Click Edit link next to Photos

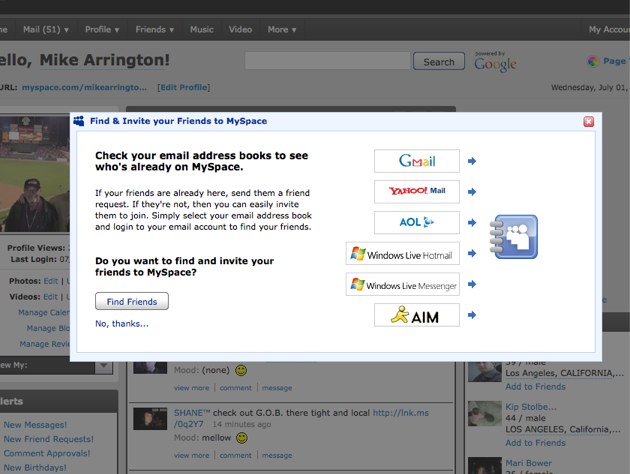point(51,281)
